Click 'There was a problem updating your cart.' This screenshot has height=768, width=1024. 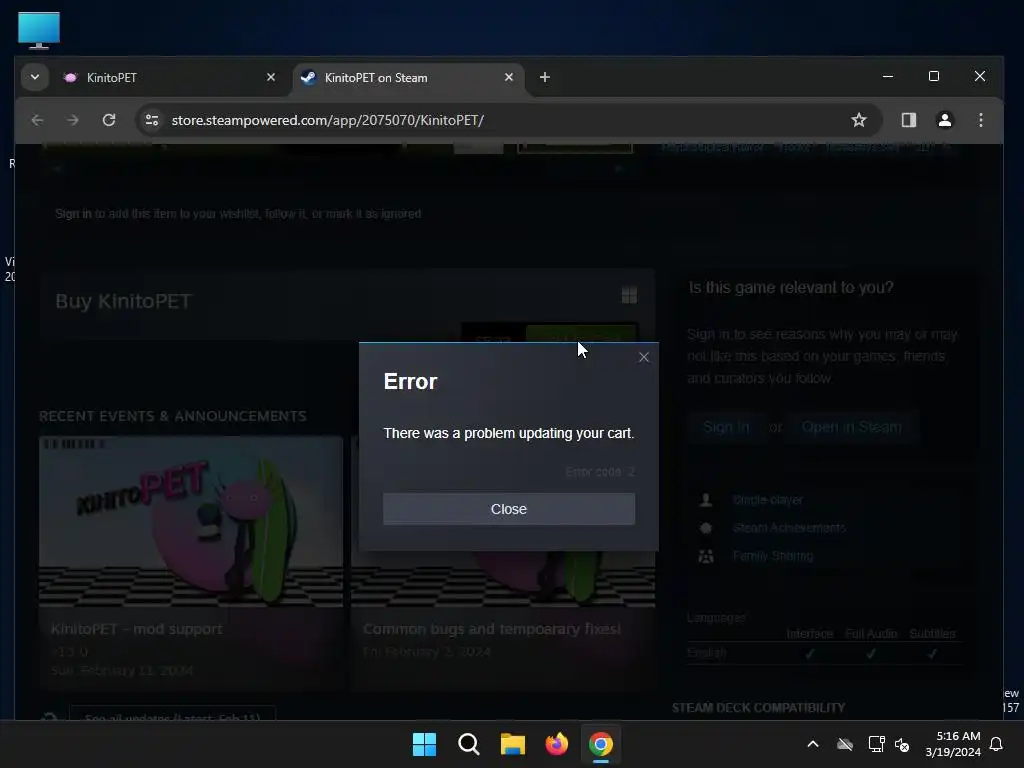tap(509, 433)
